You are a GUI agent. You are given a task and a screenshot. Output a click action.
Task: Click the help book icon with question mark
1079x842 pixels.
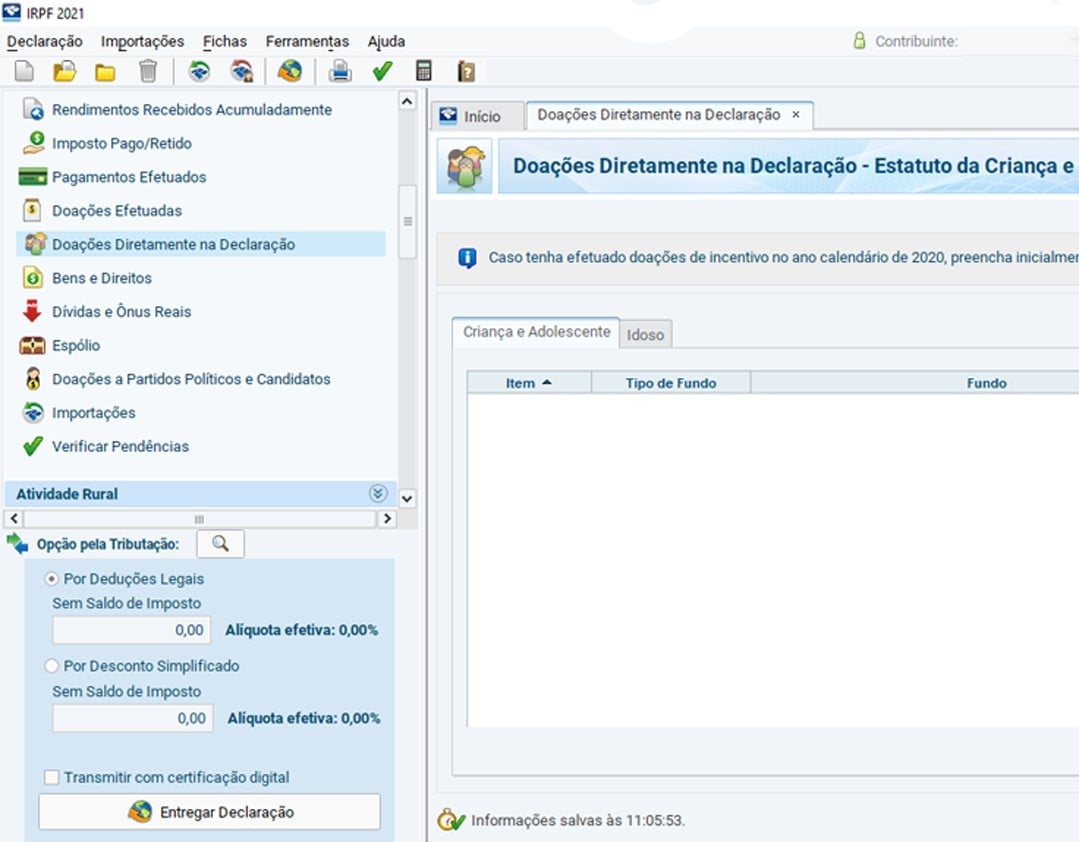(x=466, y=71)
